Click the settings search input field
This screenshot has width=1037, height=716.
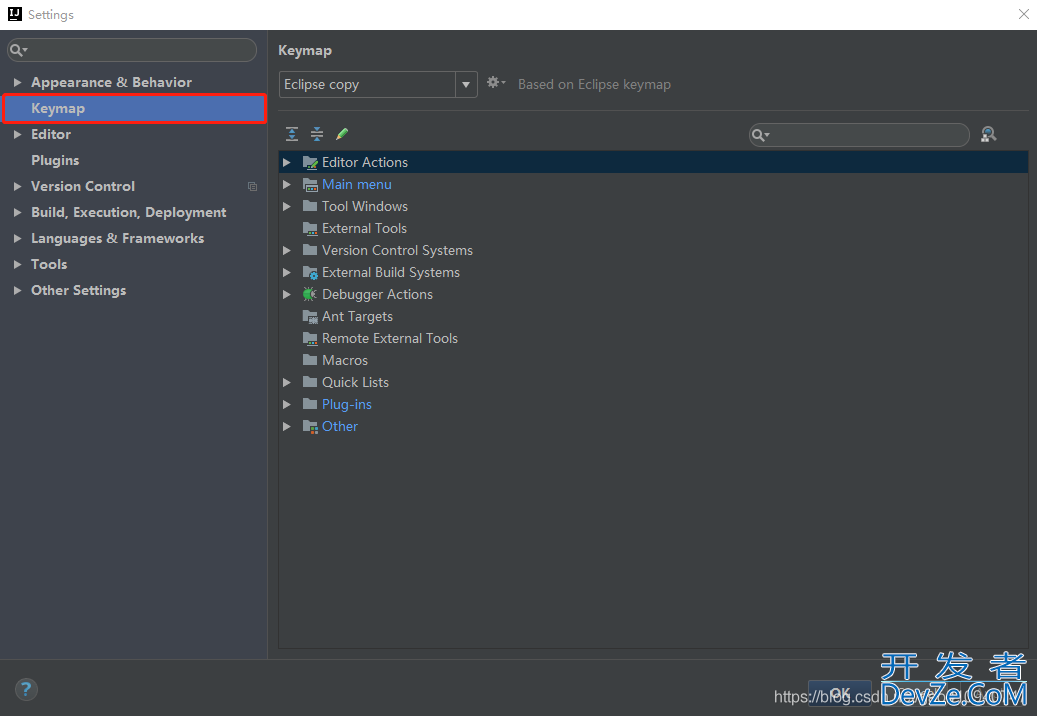tap(132, 50)
